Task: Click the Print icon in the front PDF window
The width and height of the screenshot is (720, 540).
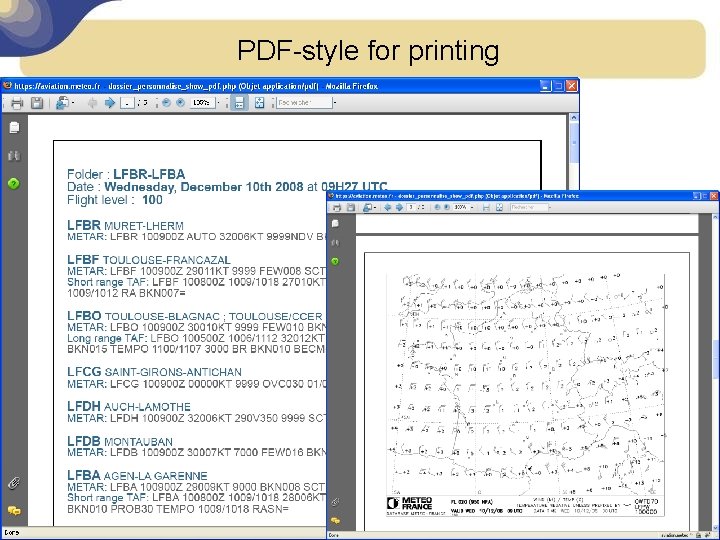Action: point(337,208)
